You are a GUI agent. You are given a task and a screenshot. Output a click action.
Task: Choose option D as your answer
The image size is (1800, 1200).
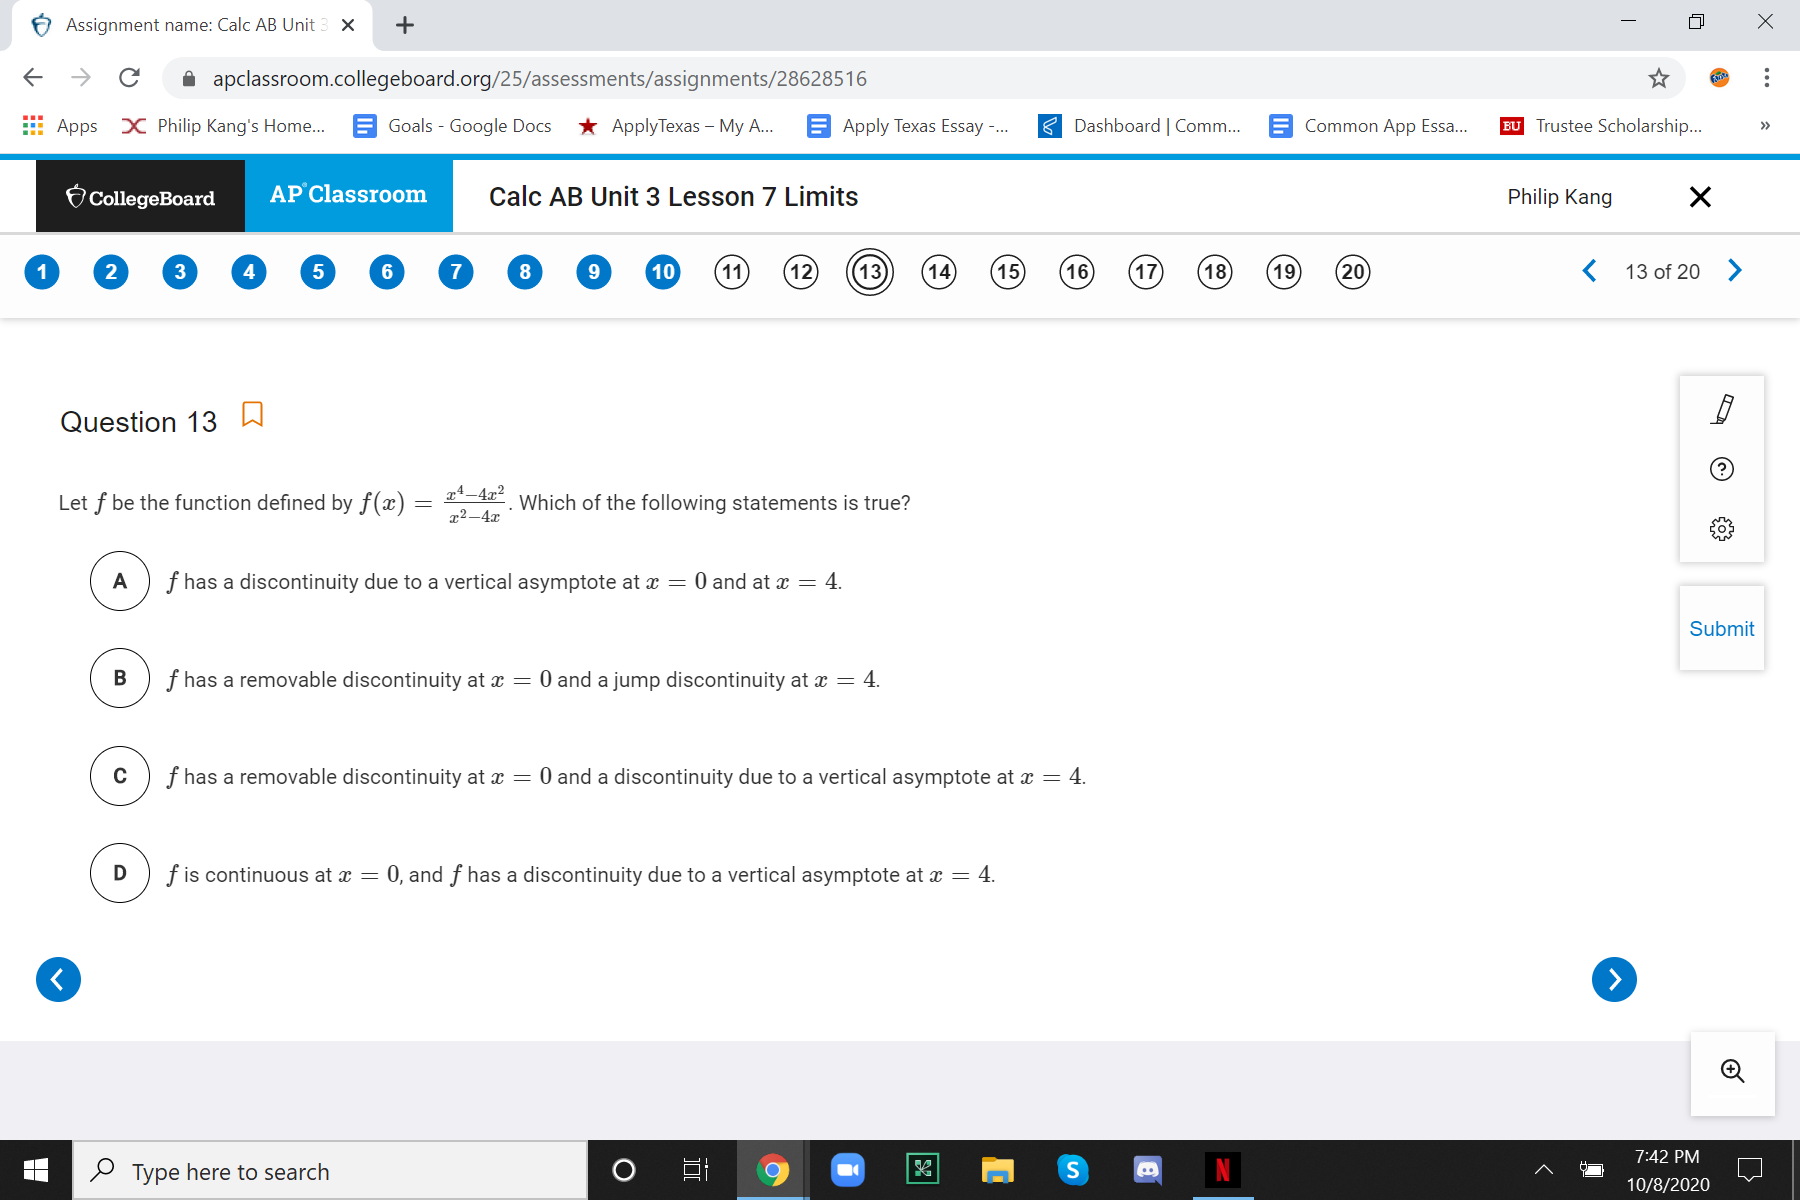[x=119, y=872]
